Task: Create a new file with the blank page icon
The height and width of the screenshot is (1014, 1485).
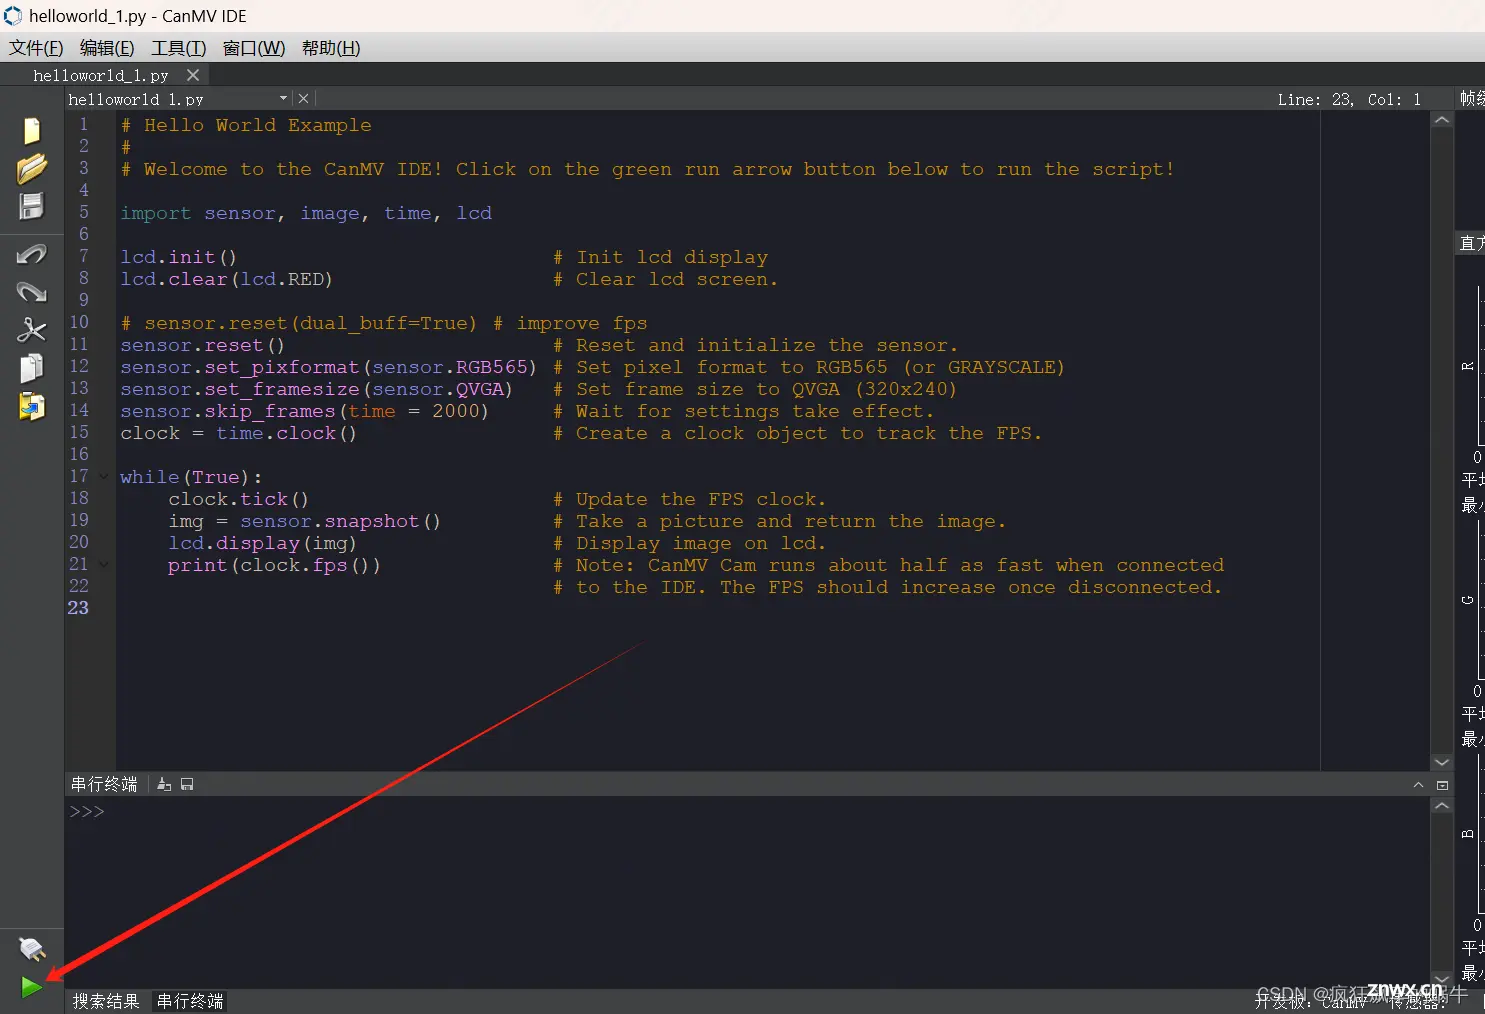Action: pyautogui.click(x=32, y=131)
